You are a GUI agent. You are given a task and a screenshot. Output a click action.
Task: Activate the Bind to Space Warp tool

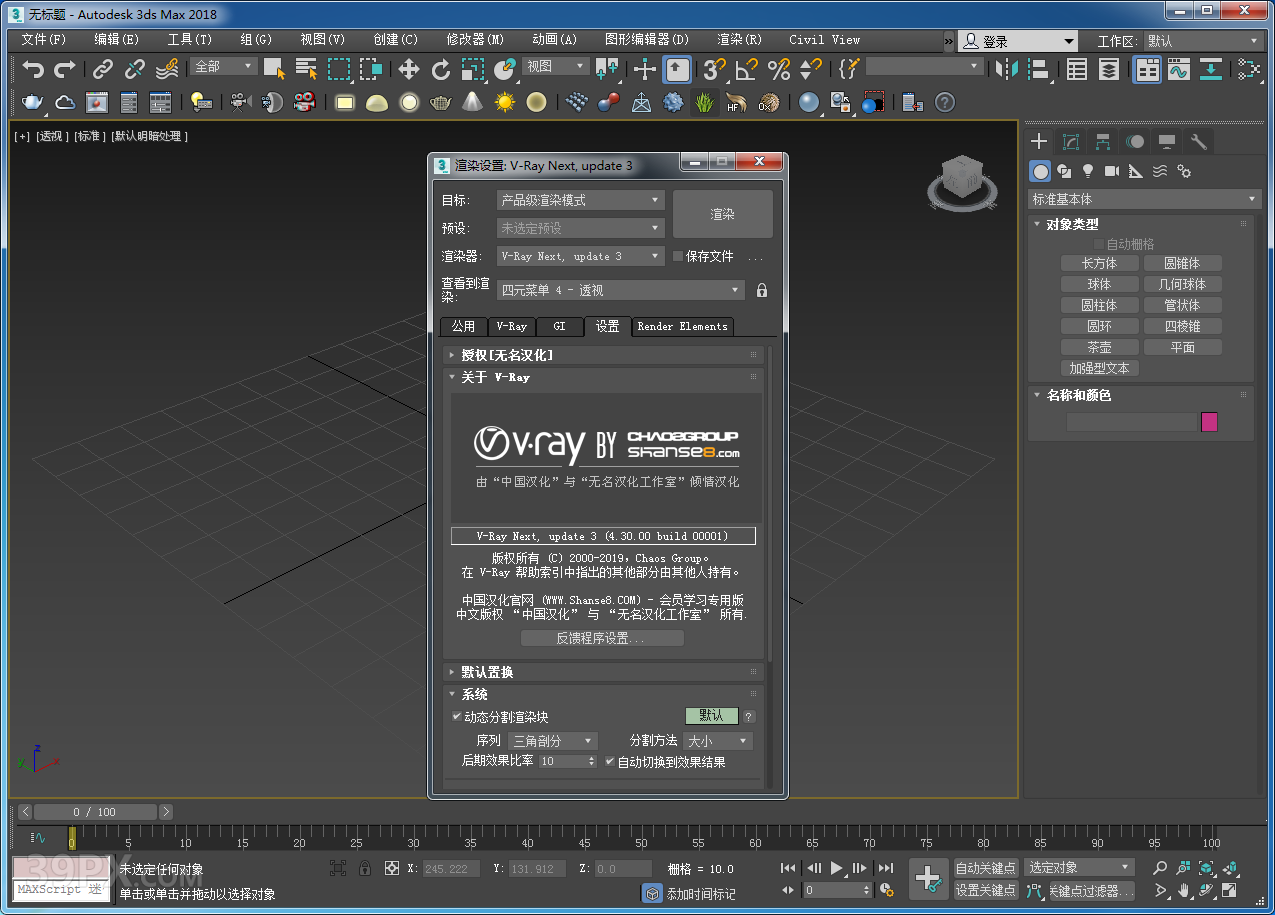click(167, 69)
